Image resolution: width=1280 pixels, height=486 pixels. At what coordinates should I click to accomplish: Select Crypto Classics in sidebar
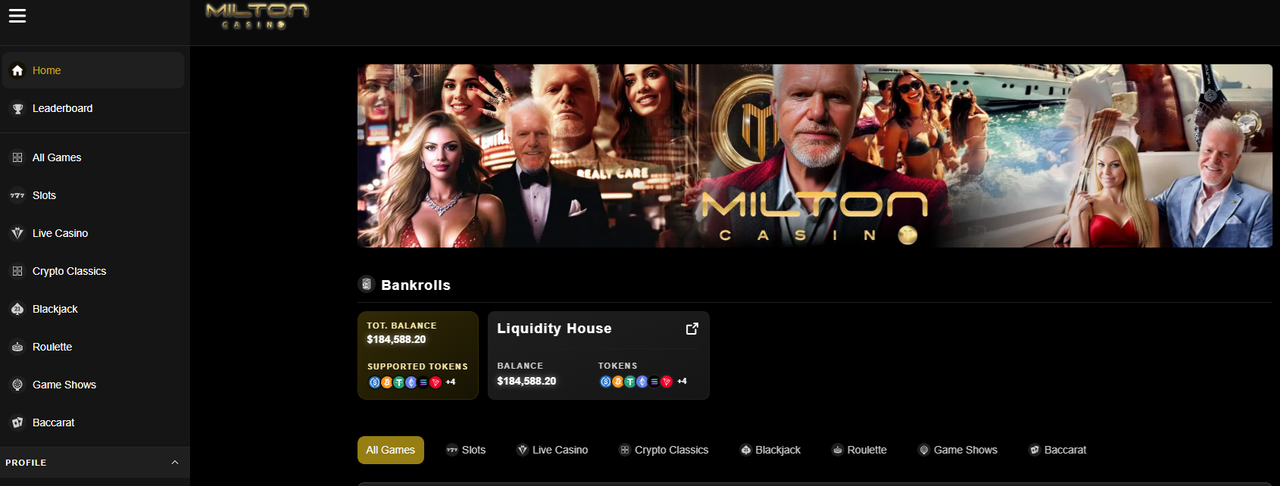93,271
